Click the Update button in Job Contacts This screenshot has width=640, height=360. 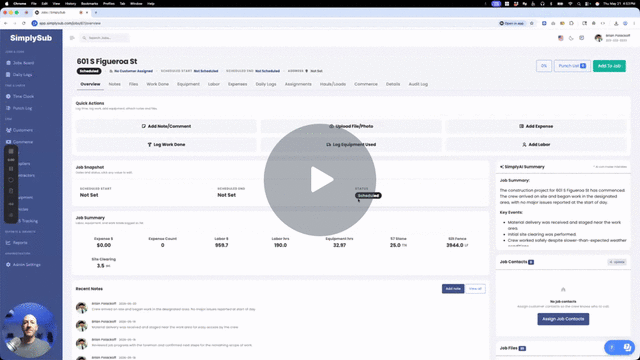coord(617,262)
